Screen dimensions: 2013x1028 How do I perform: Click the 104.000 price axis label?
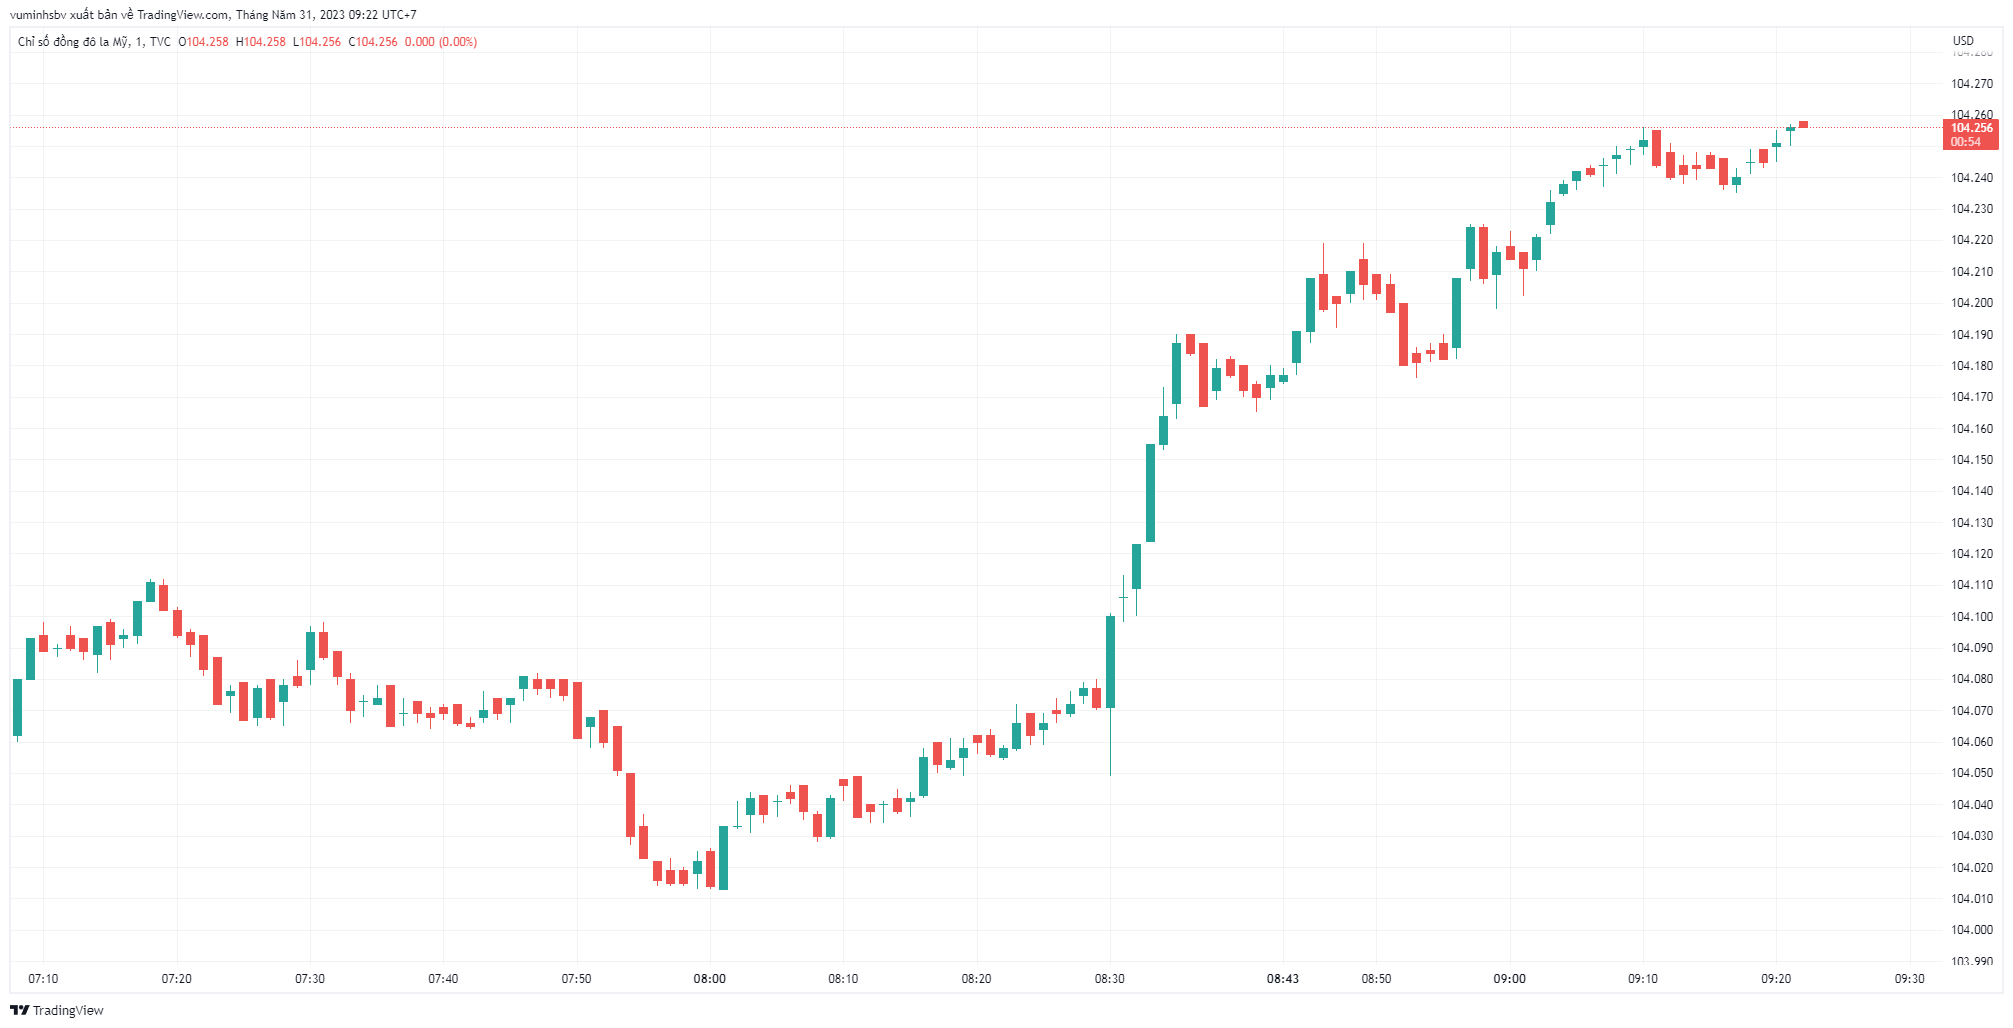pos(1971,930)
